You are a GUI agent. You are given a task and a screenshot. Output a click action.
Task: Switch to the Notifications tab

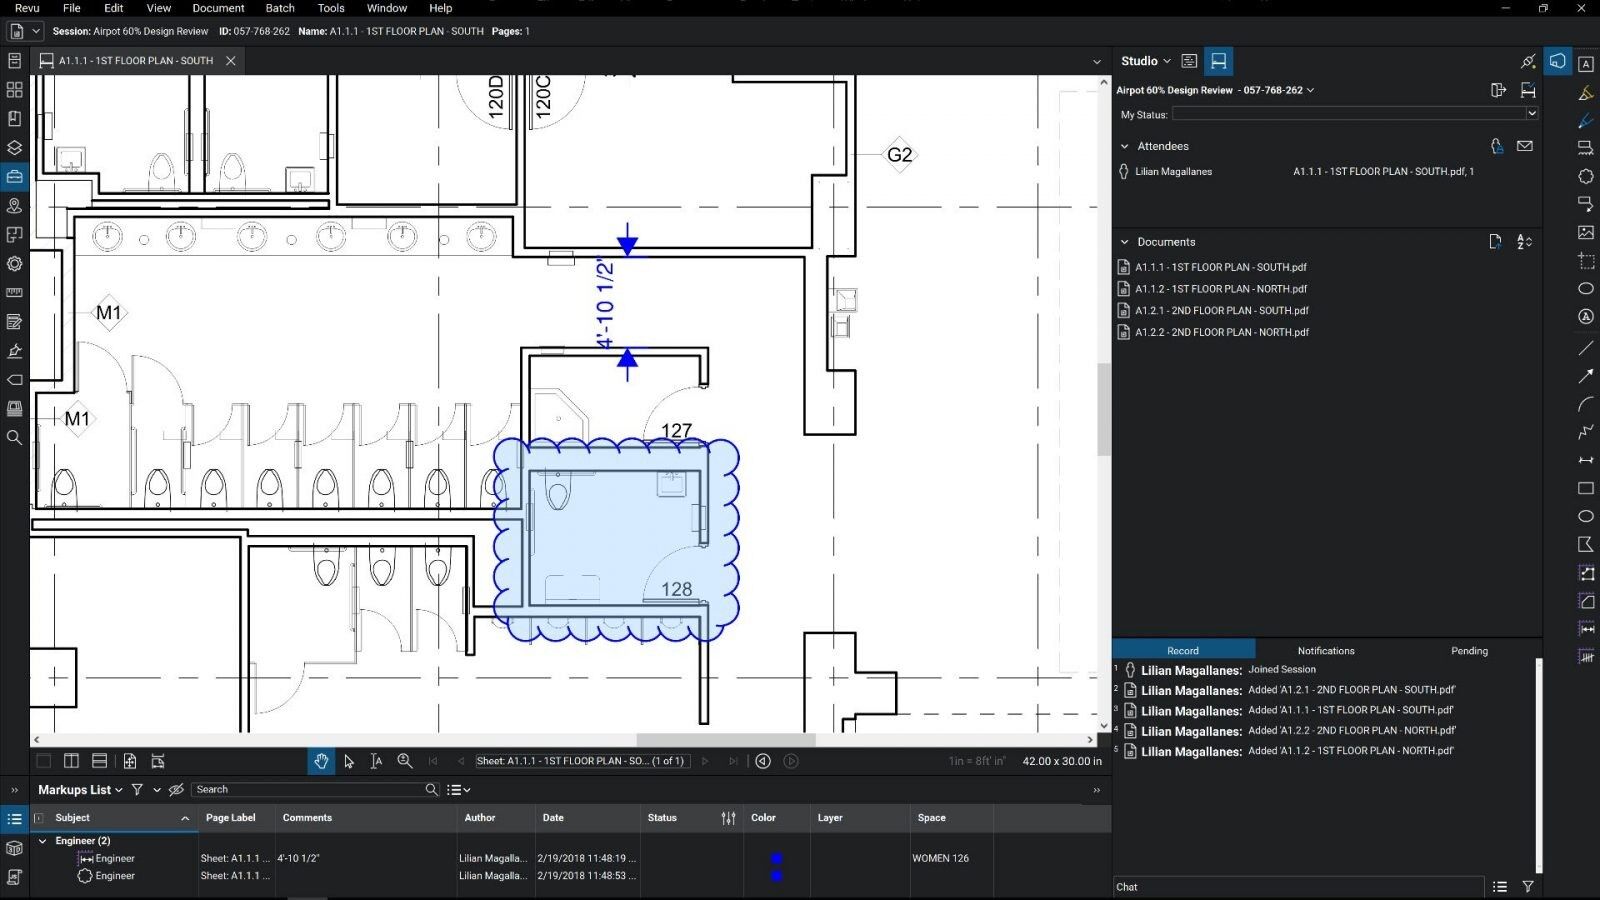point(1325,651)
